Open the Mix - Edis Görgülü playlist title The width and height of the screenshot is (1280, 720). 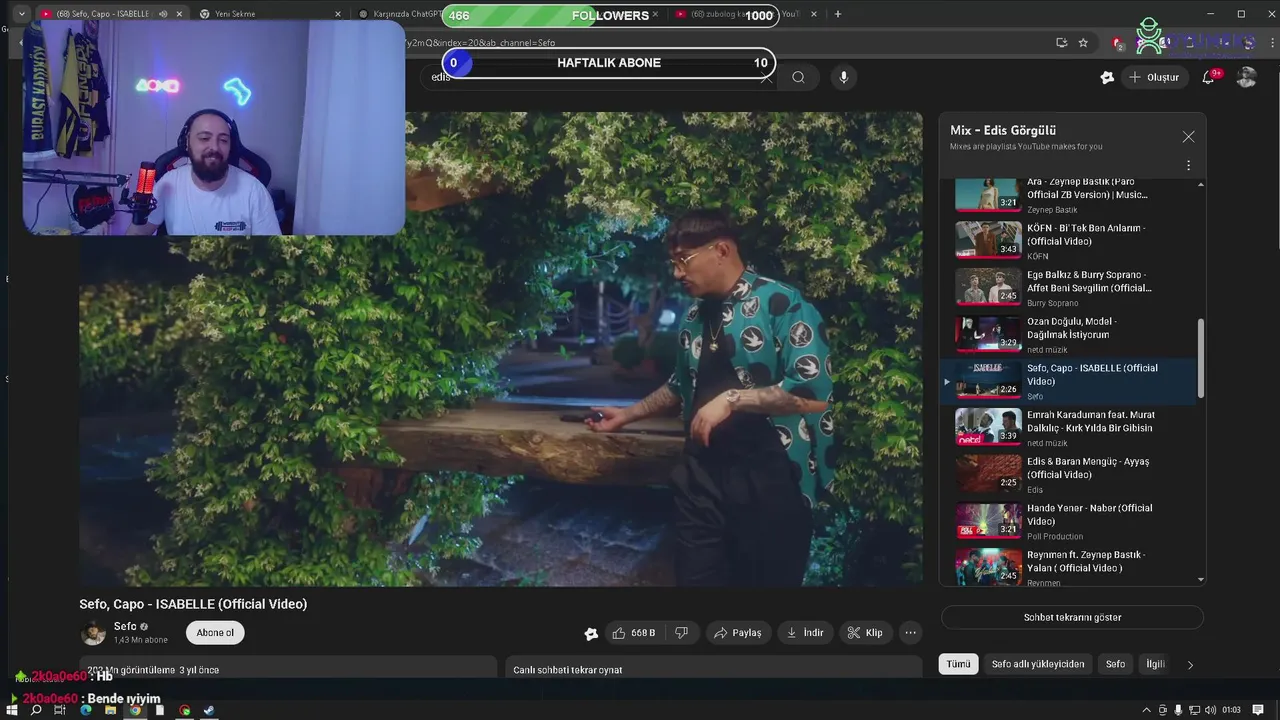(x=1003, y=130)
